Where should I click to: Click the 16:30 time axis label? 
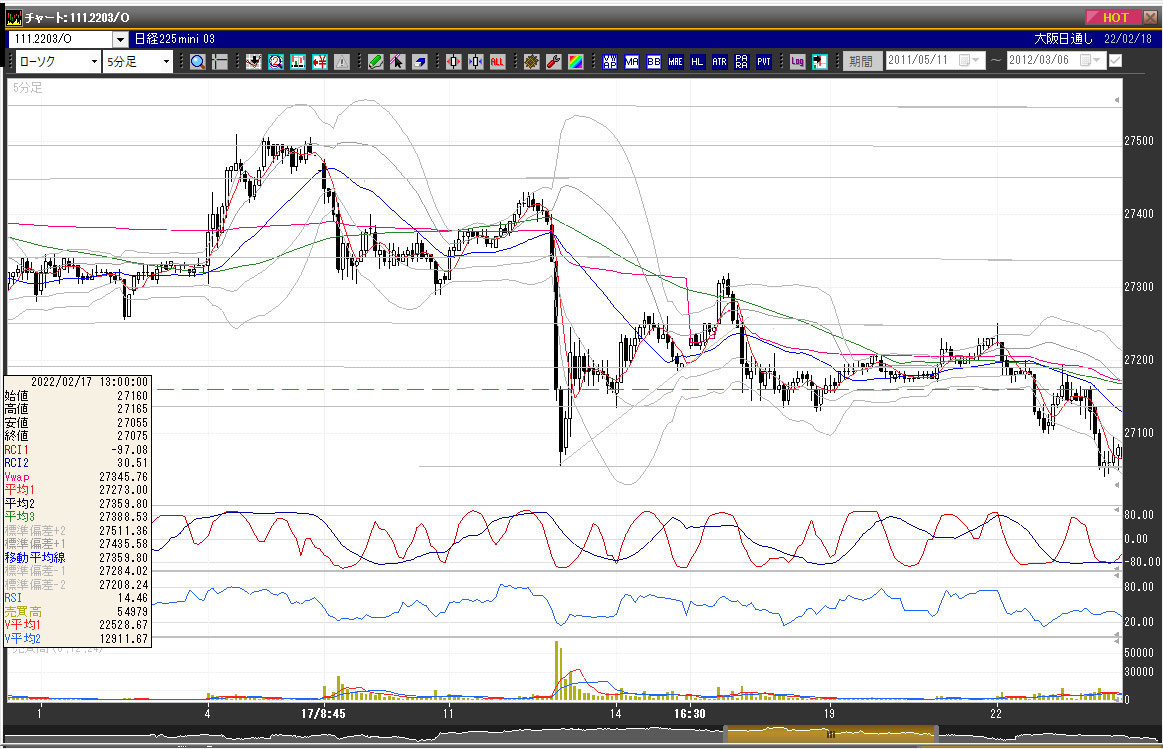point(689,713)
